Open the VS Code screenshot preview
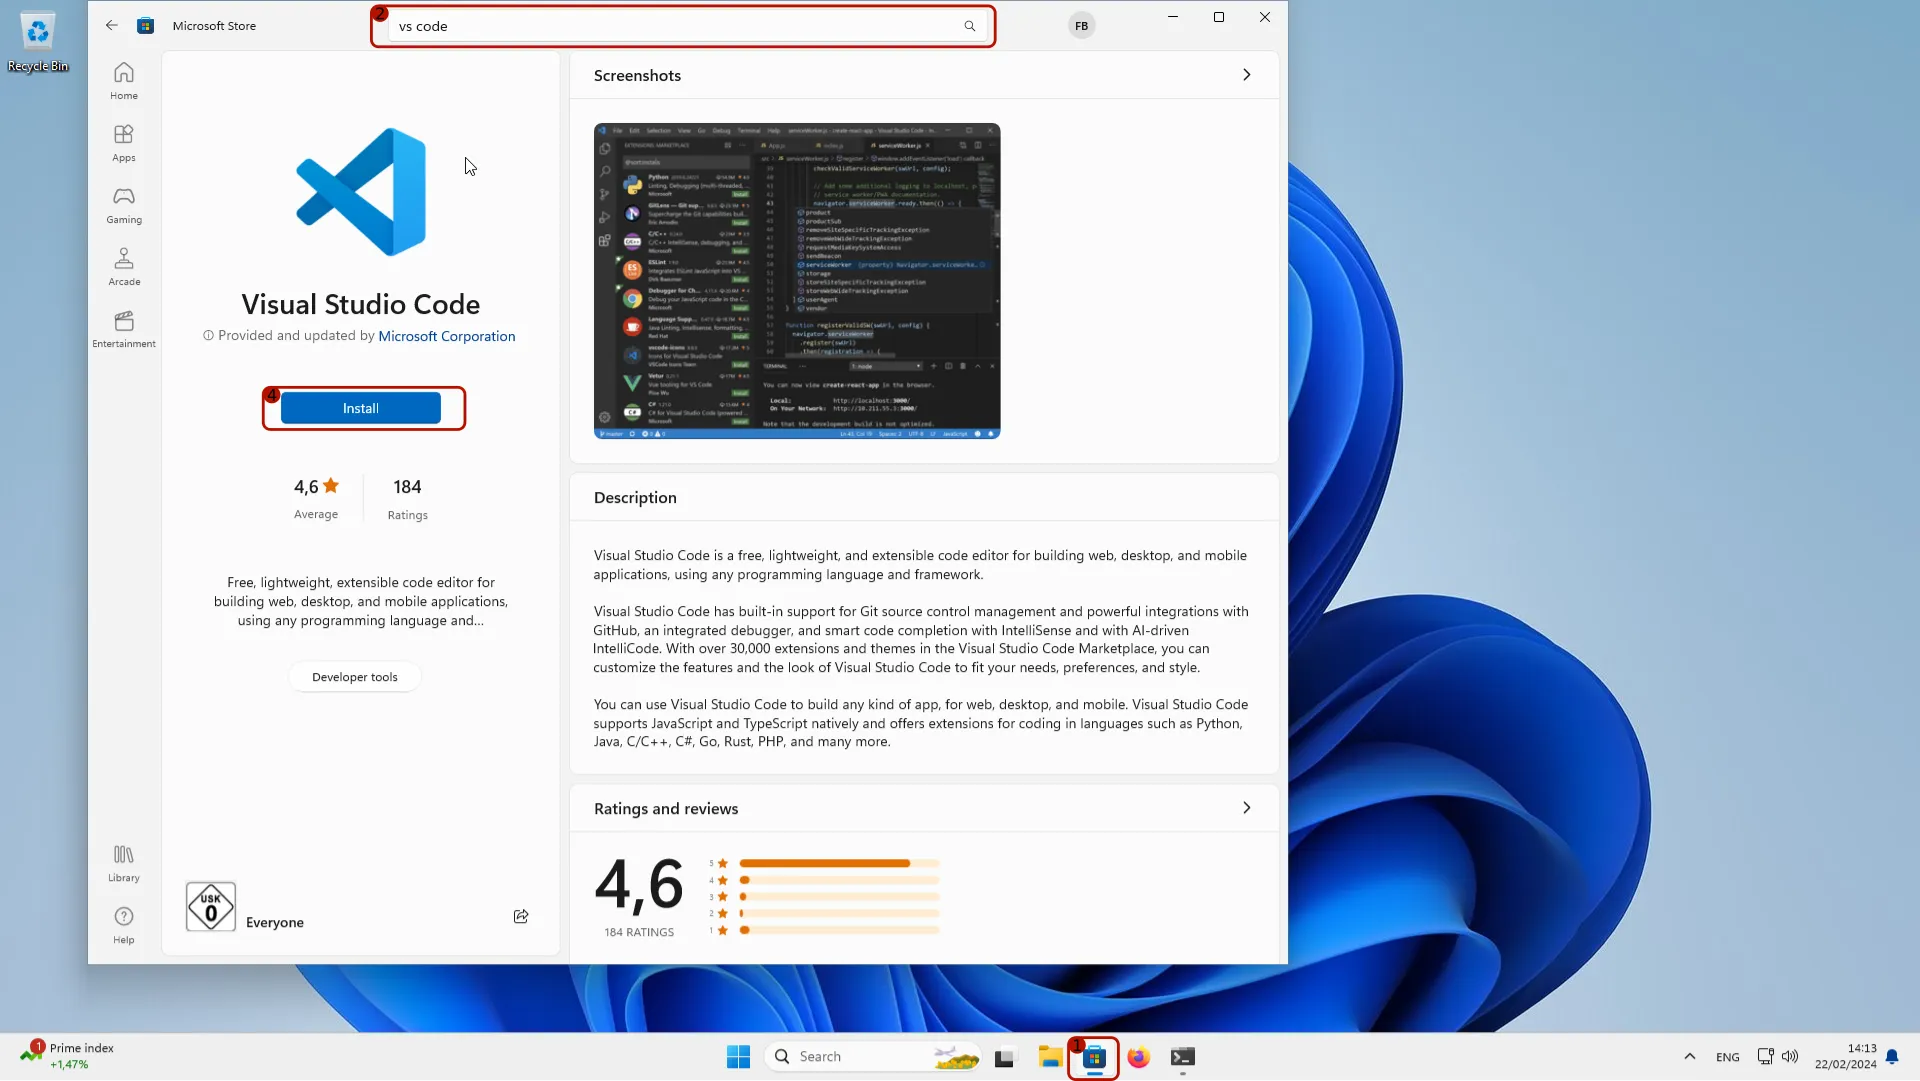Viewport: 1920px width, 1081px height. [795, 281]
